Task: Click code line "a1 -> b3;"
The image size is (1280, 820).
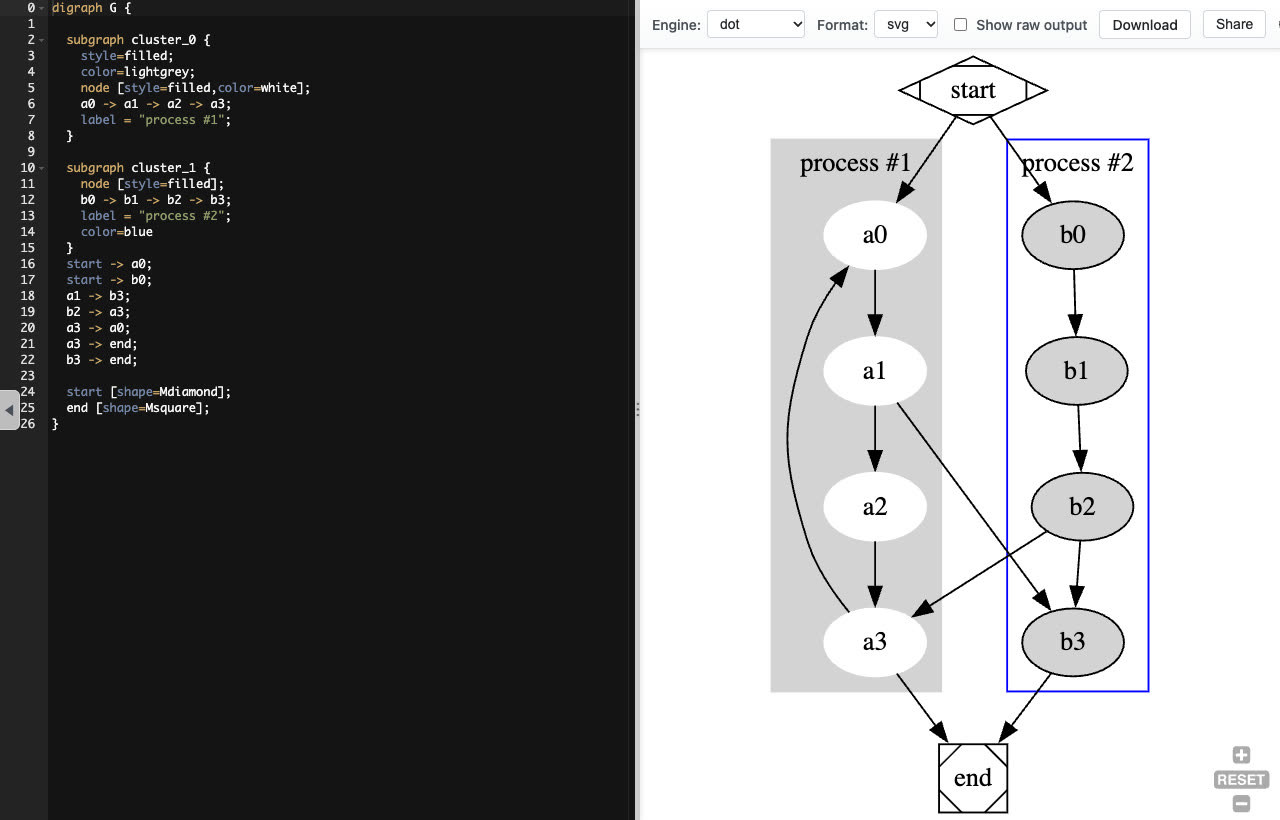Action: tap(99, 296)
